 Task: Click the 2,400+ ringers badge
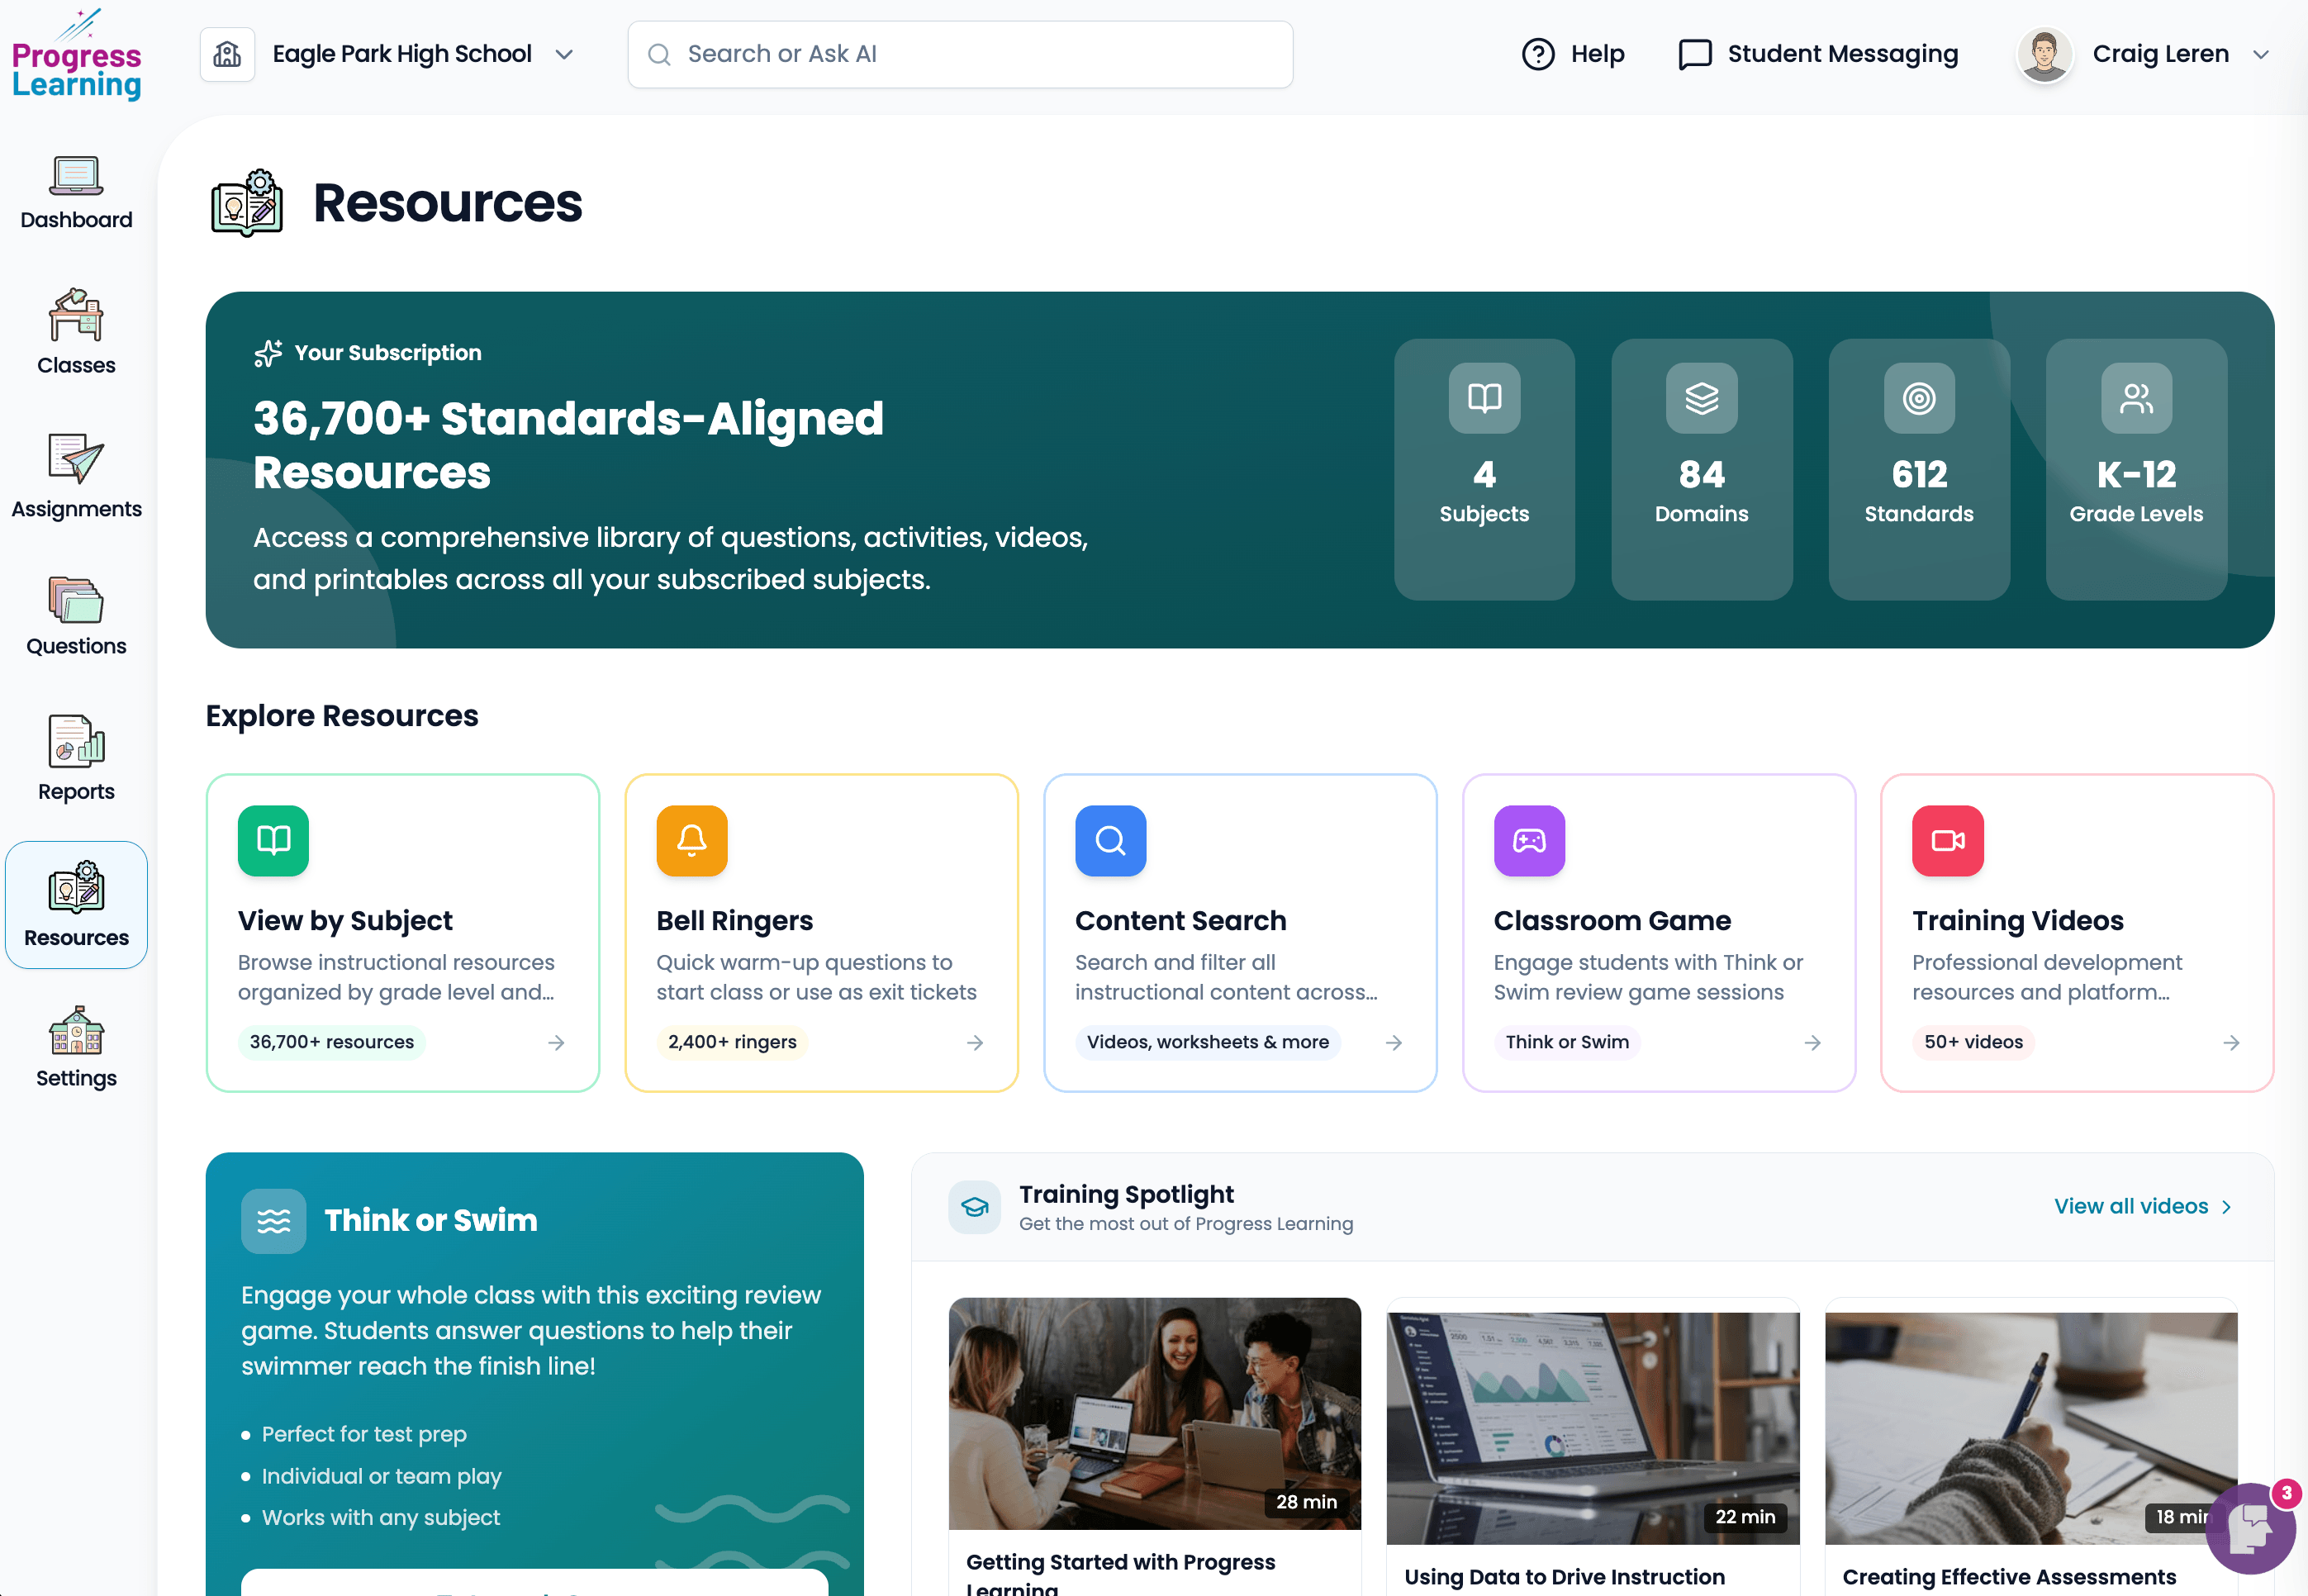pos(731,1042)
